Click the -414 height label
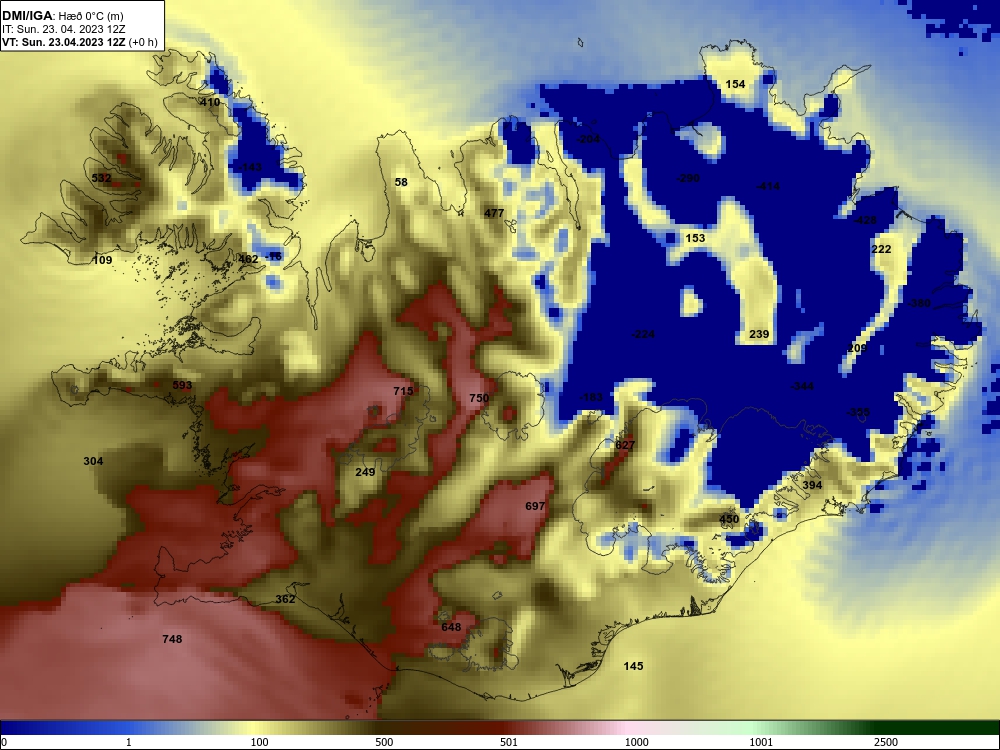1000x750 pixels. click(768, 186)
